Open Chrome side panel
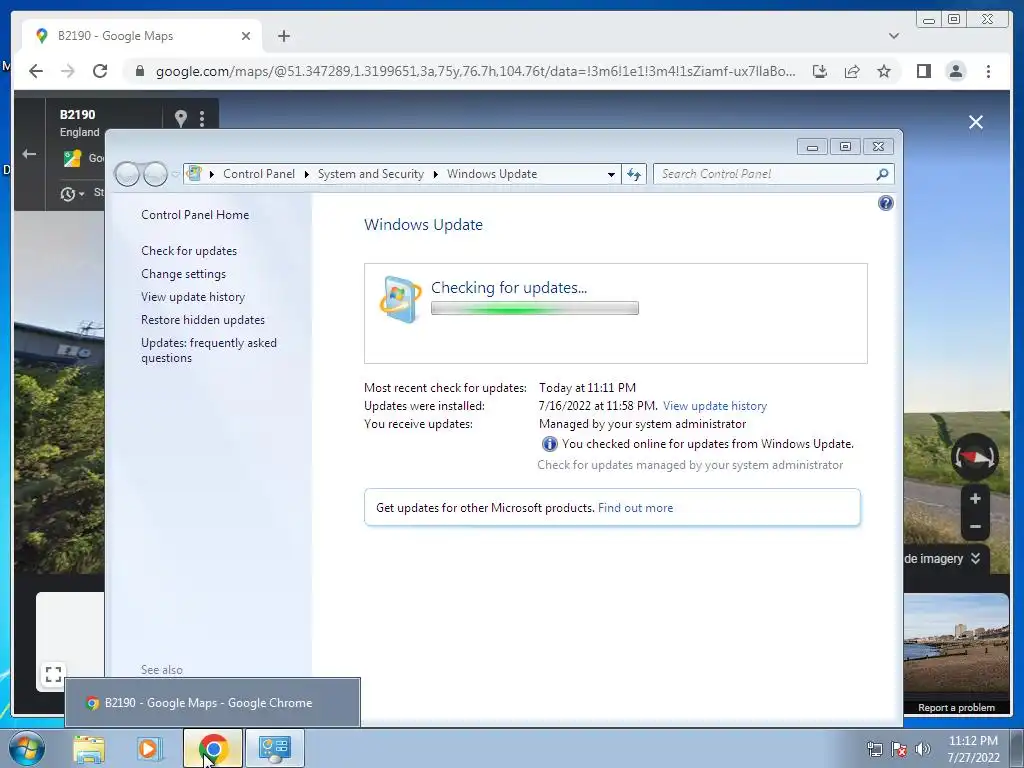Image resolution: width=1024 pixels, height=768 pixels. pos(923,71)
